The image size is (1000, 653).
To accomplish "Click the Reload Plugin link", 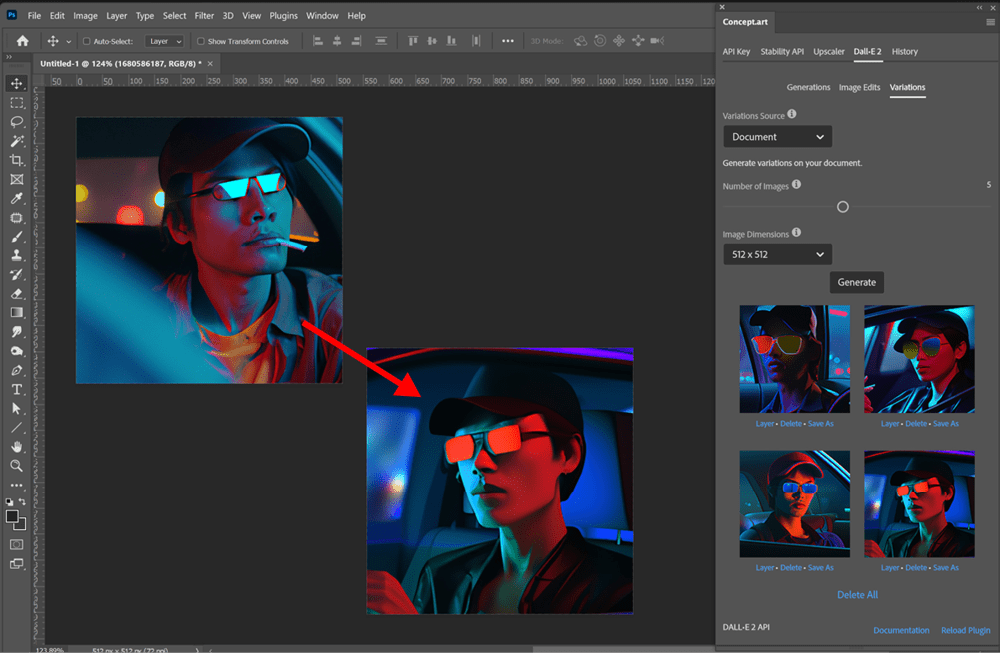I will pyautogui.click(x=966, y=631).
